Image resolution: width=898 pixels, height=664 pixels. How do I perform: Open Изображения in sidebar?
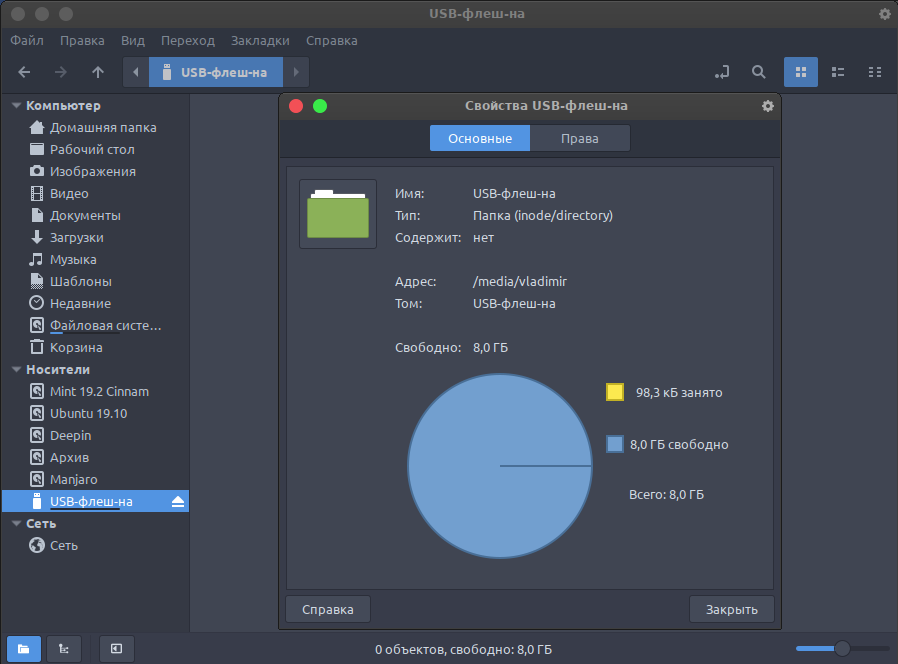(x=95, y=171)
